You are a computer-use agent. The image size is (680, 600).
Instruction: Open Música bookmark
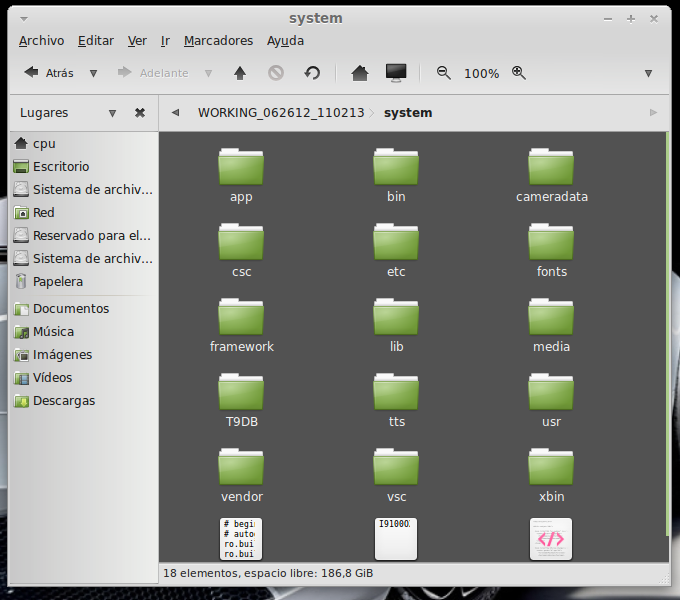click(83, 332)
